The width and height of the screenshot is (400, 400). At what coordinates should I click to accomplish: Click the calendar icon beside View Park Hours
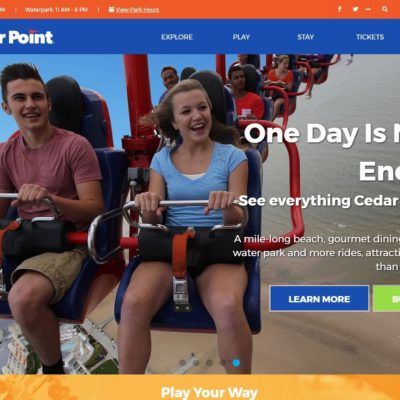tap(111, 9)
